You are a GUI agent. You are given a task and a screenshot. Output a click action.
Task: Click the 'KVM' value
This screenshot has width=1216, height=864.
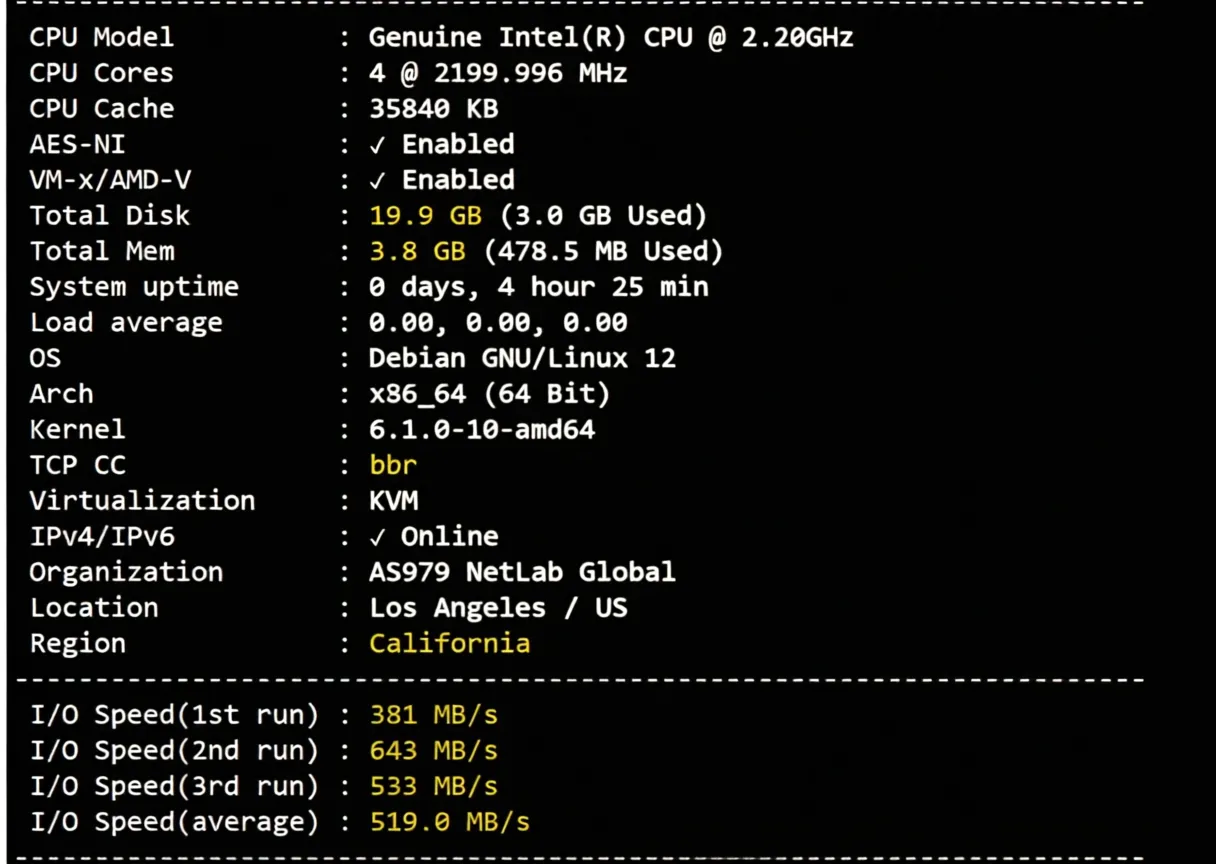click(x=393, y=501)
